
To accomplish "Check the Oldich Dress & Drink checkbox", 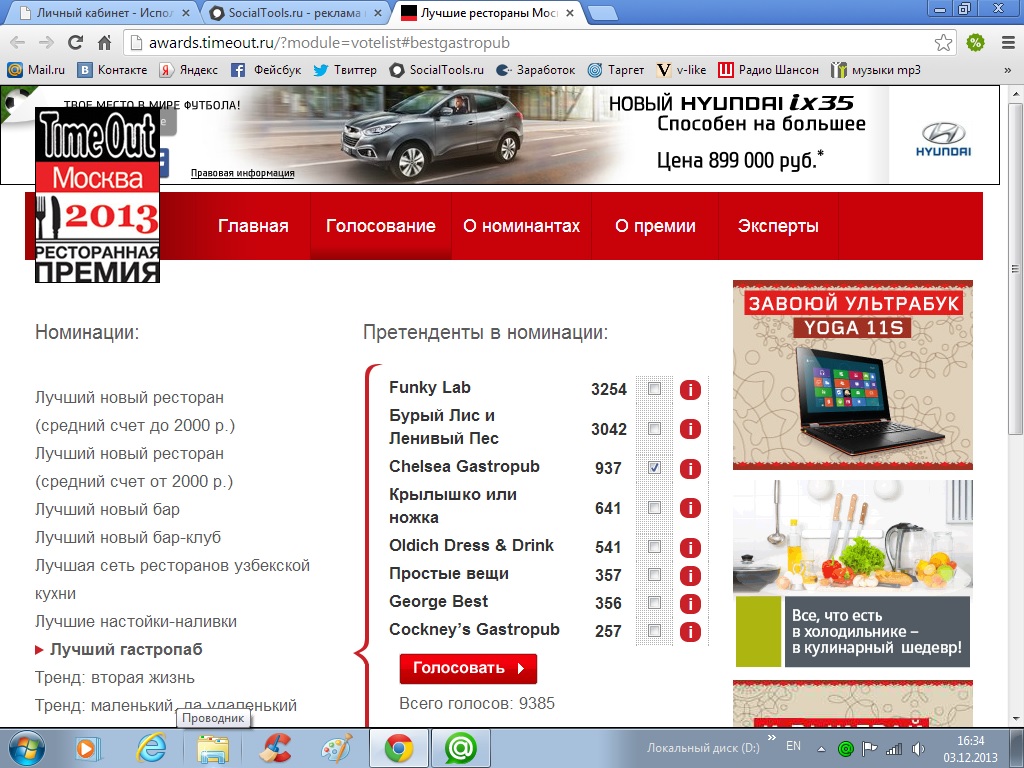I will pos(654,547).
